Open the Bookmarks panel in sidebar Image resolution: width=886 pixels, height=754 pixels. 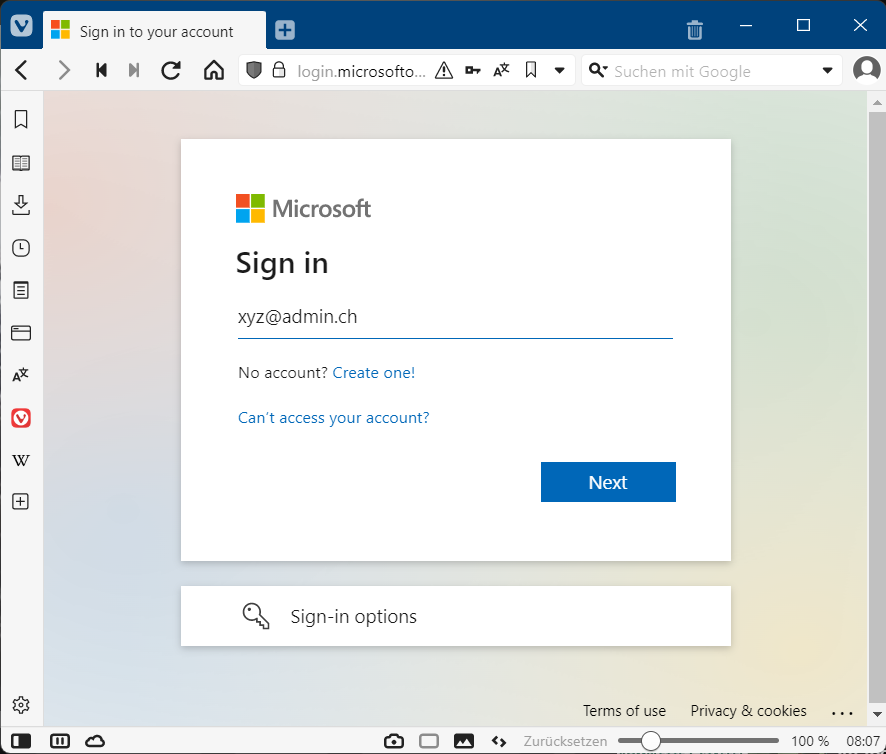[x=20, y=120]
